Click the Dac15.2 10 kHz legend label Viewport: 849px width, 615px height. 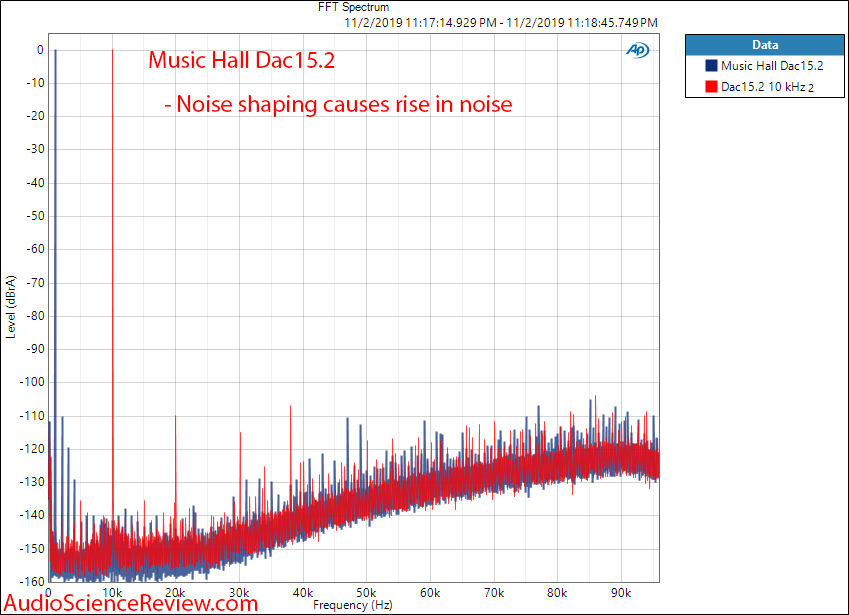(x=767, y=87)
